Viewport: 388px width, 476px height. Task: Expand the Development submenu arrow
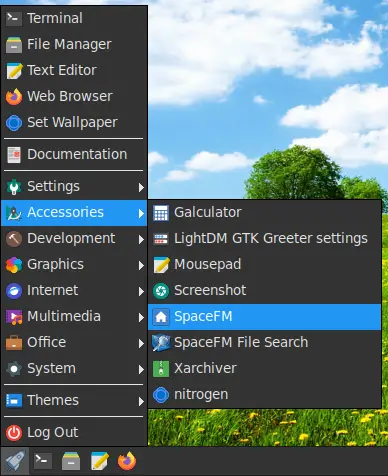click(141, 239)
